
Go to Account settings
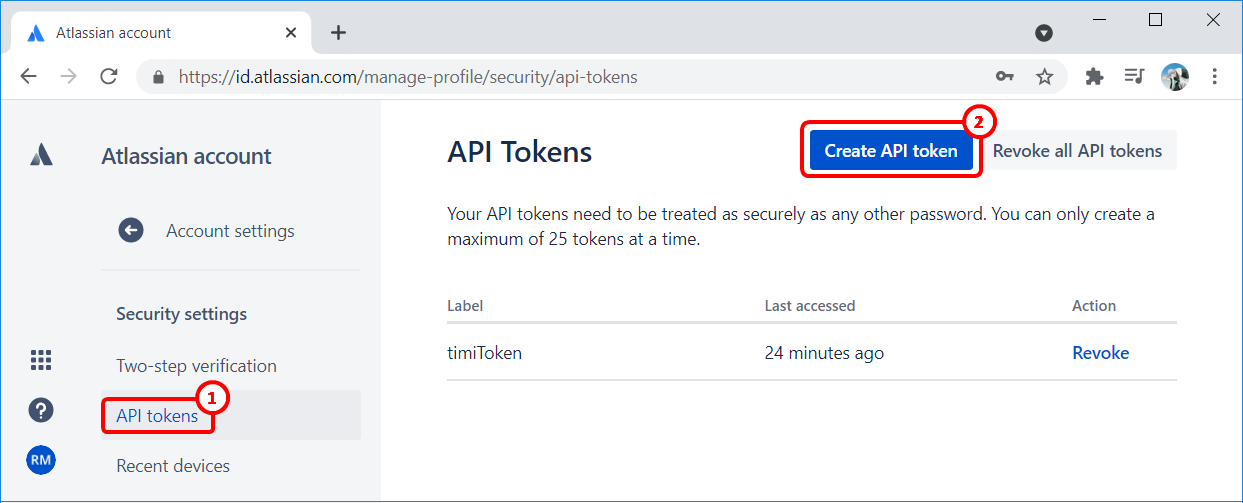[230, 231]
